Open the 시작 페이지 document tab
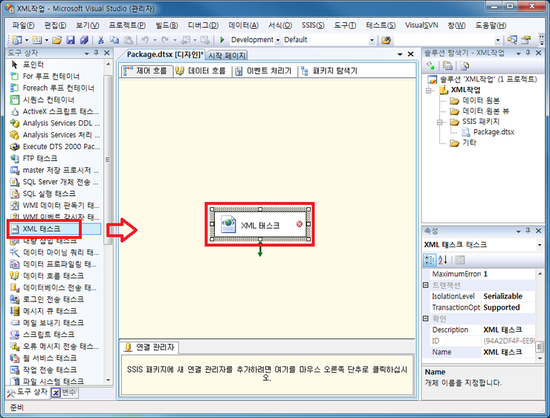 [x=227, y=55]
